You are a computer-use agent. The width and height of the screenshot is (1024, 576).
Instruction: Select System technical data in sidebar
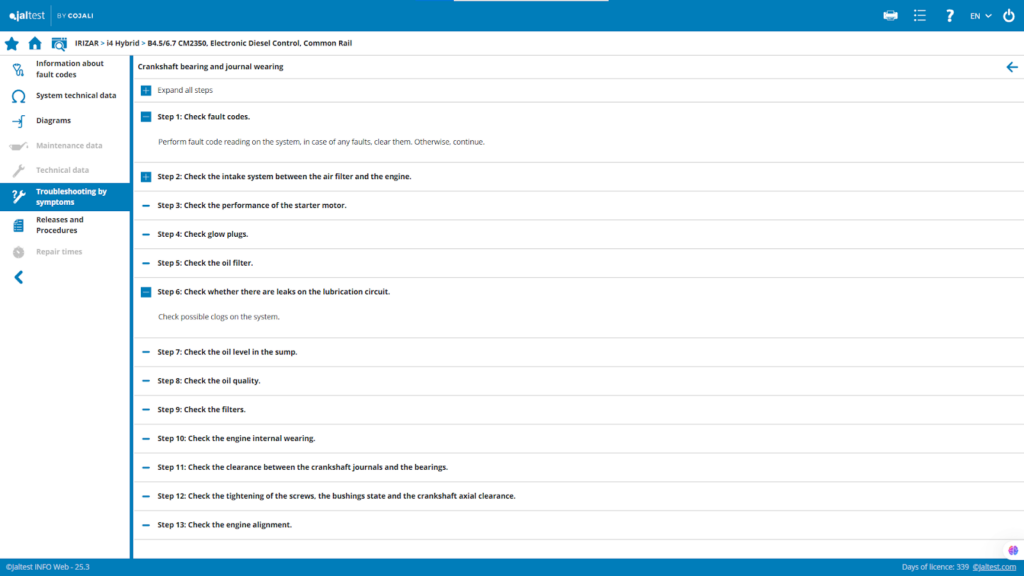[75, 96]
